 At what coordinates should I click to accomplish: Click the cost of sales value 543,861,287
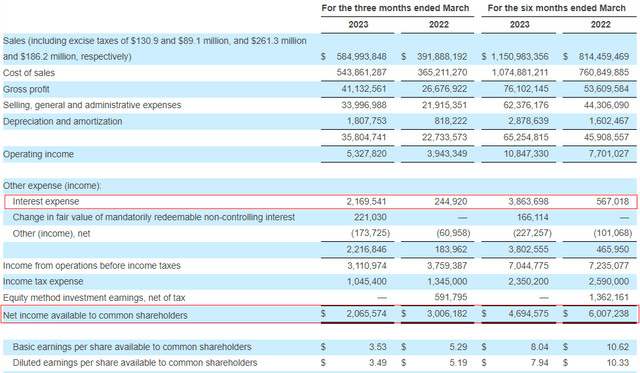click(361, 73)
